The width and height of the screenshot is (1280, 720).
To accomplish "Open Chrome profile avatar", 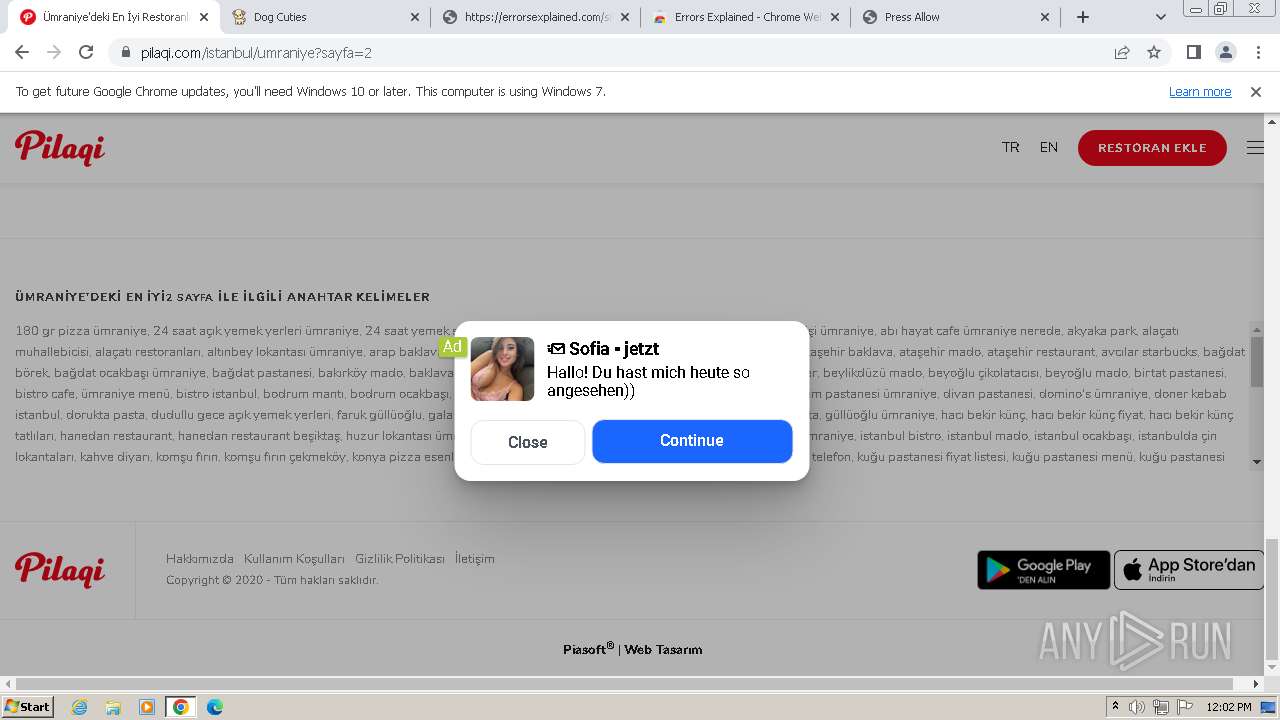I will (x=1225, y=52).
